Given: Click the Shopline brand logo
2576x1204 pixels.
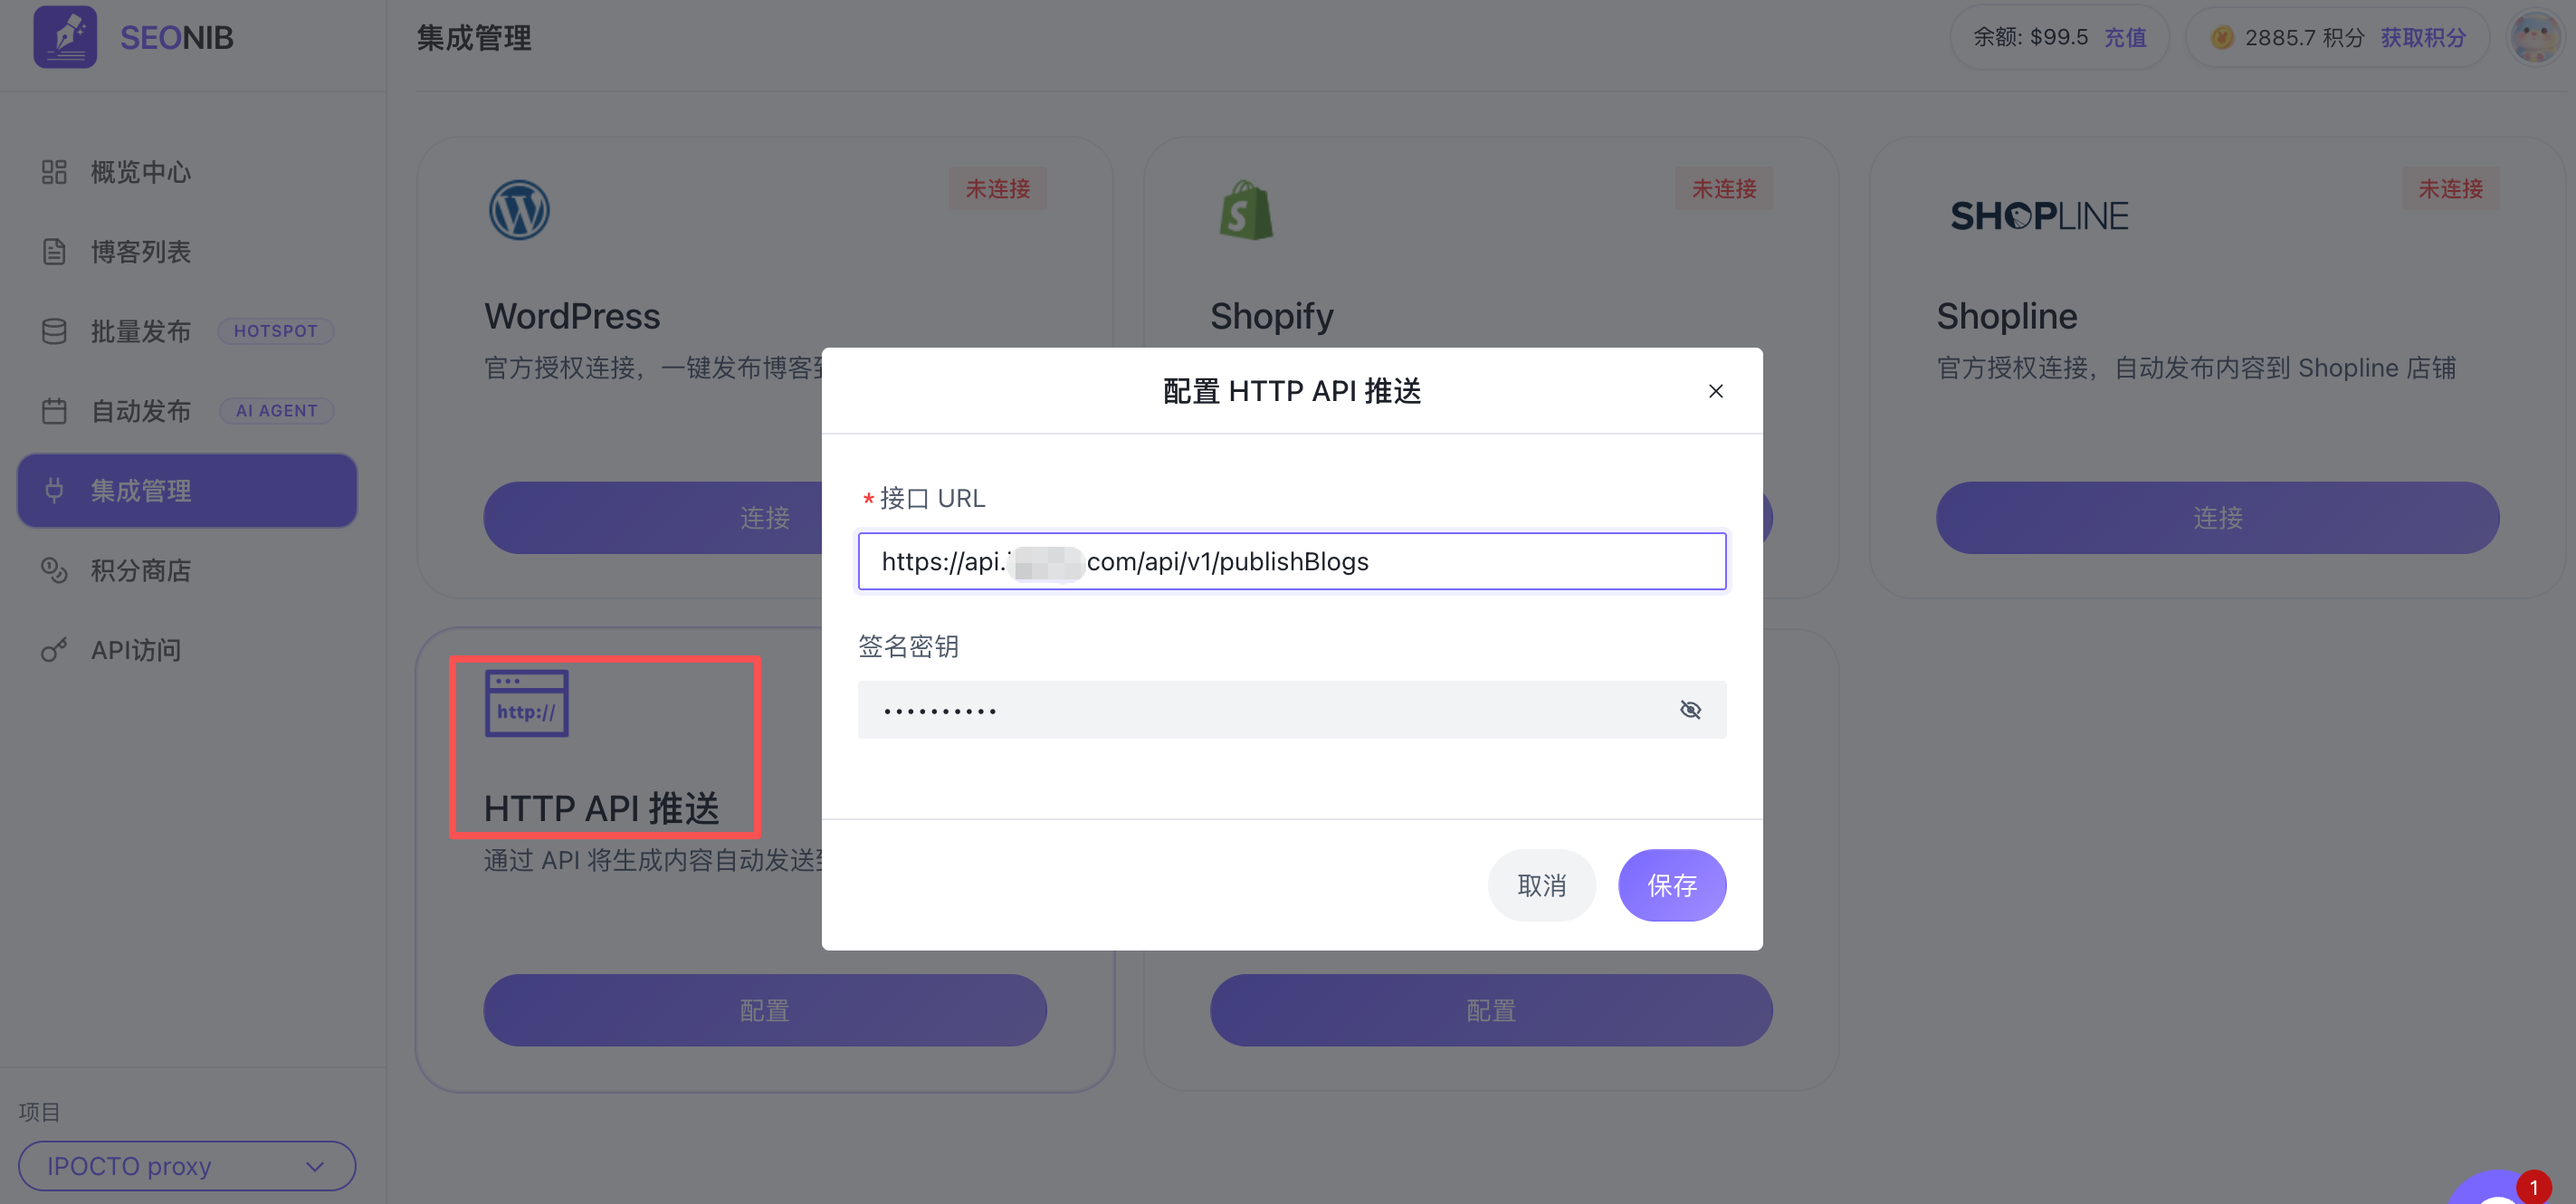Looking at the screenshot, I should [x=2039, y=216].
